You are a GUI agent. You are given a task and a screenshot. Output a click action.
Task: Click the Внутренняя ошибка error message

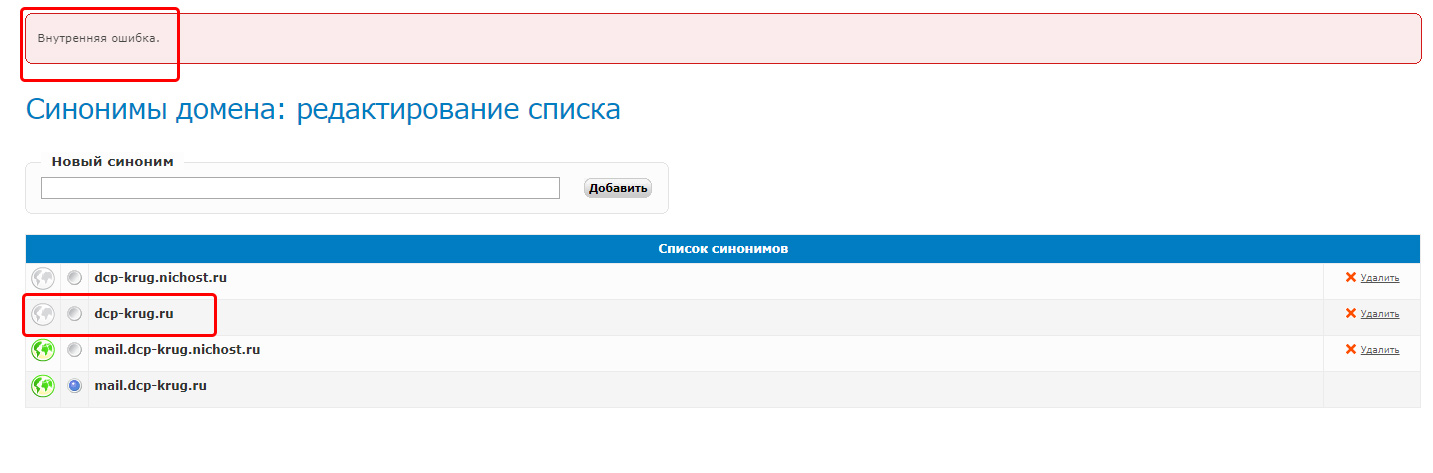pos(98,38)
